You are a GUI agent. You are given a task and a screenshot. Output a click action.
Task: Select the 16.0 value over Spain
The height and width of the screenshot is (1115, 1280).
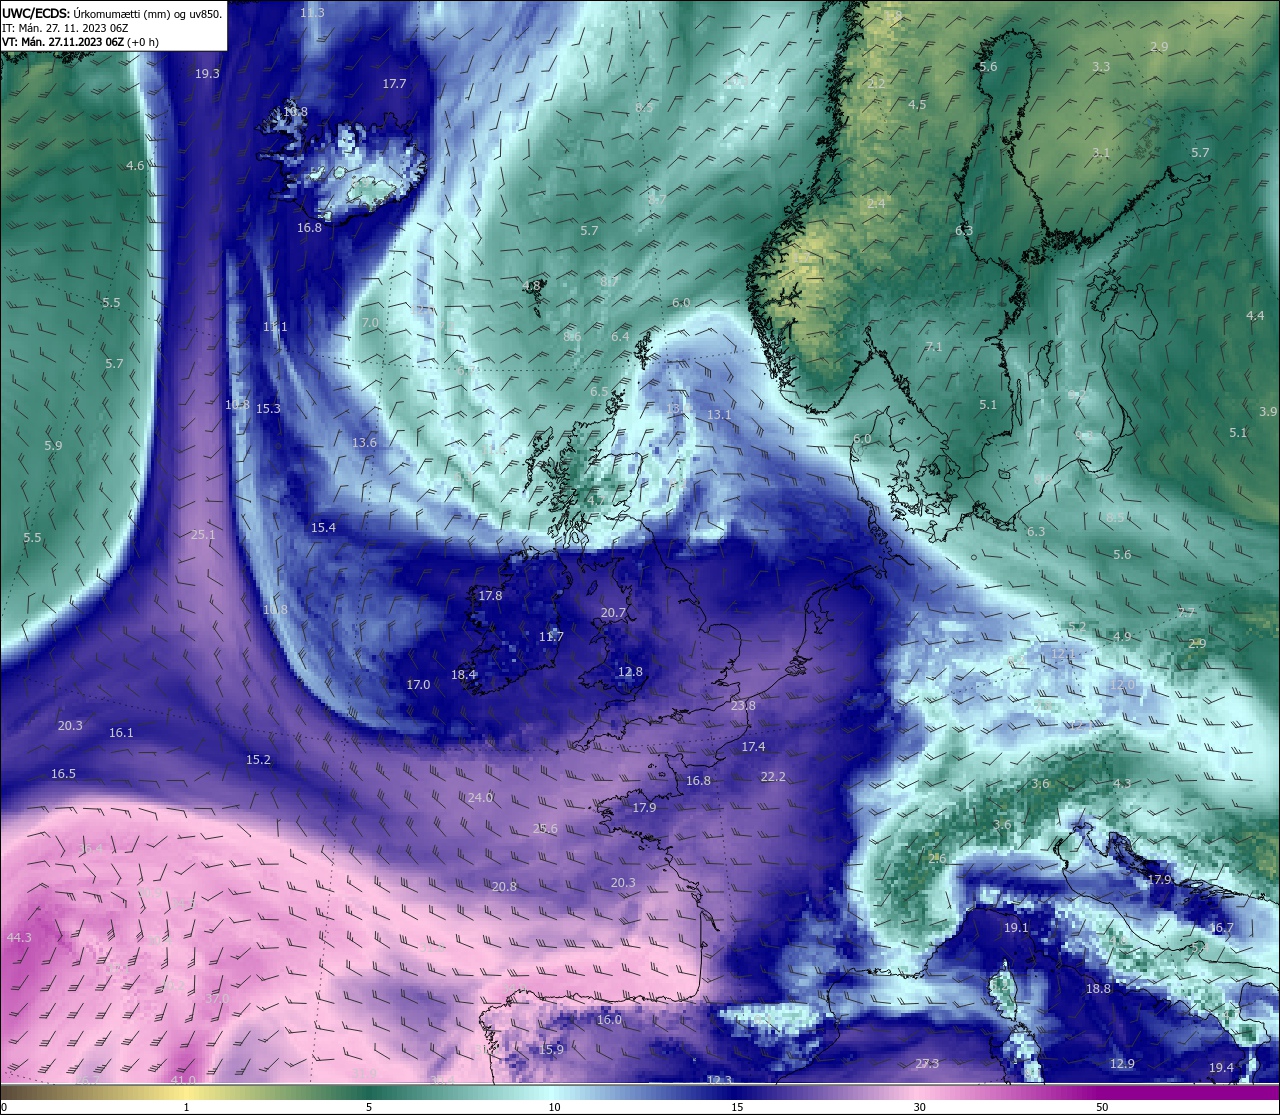point(609,1020)
